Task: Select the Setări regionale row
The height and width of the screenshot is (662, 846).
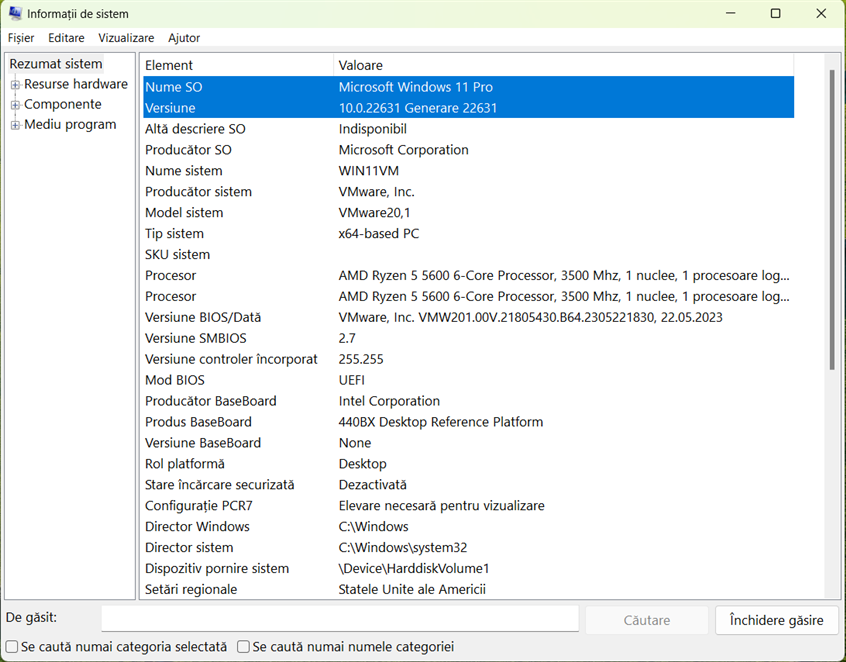Action: [468, 589]
